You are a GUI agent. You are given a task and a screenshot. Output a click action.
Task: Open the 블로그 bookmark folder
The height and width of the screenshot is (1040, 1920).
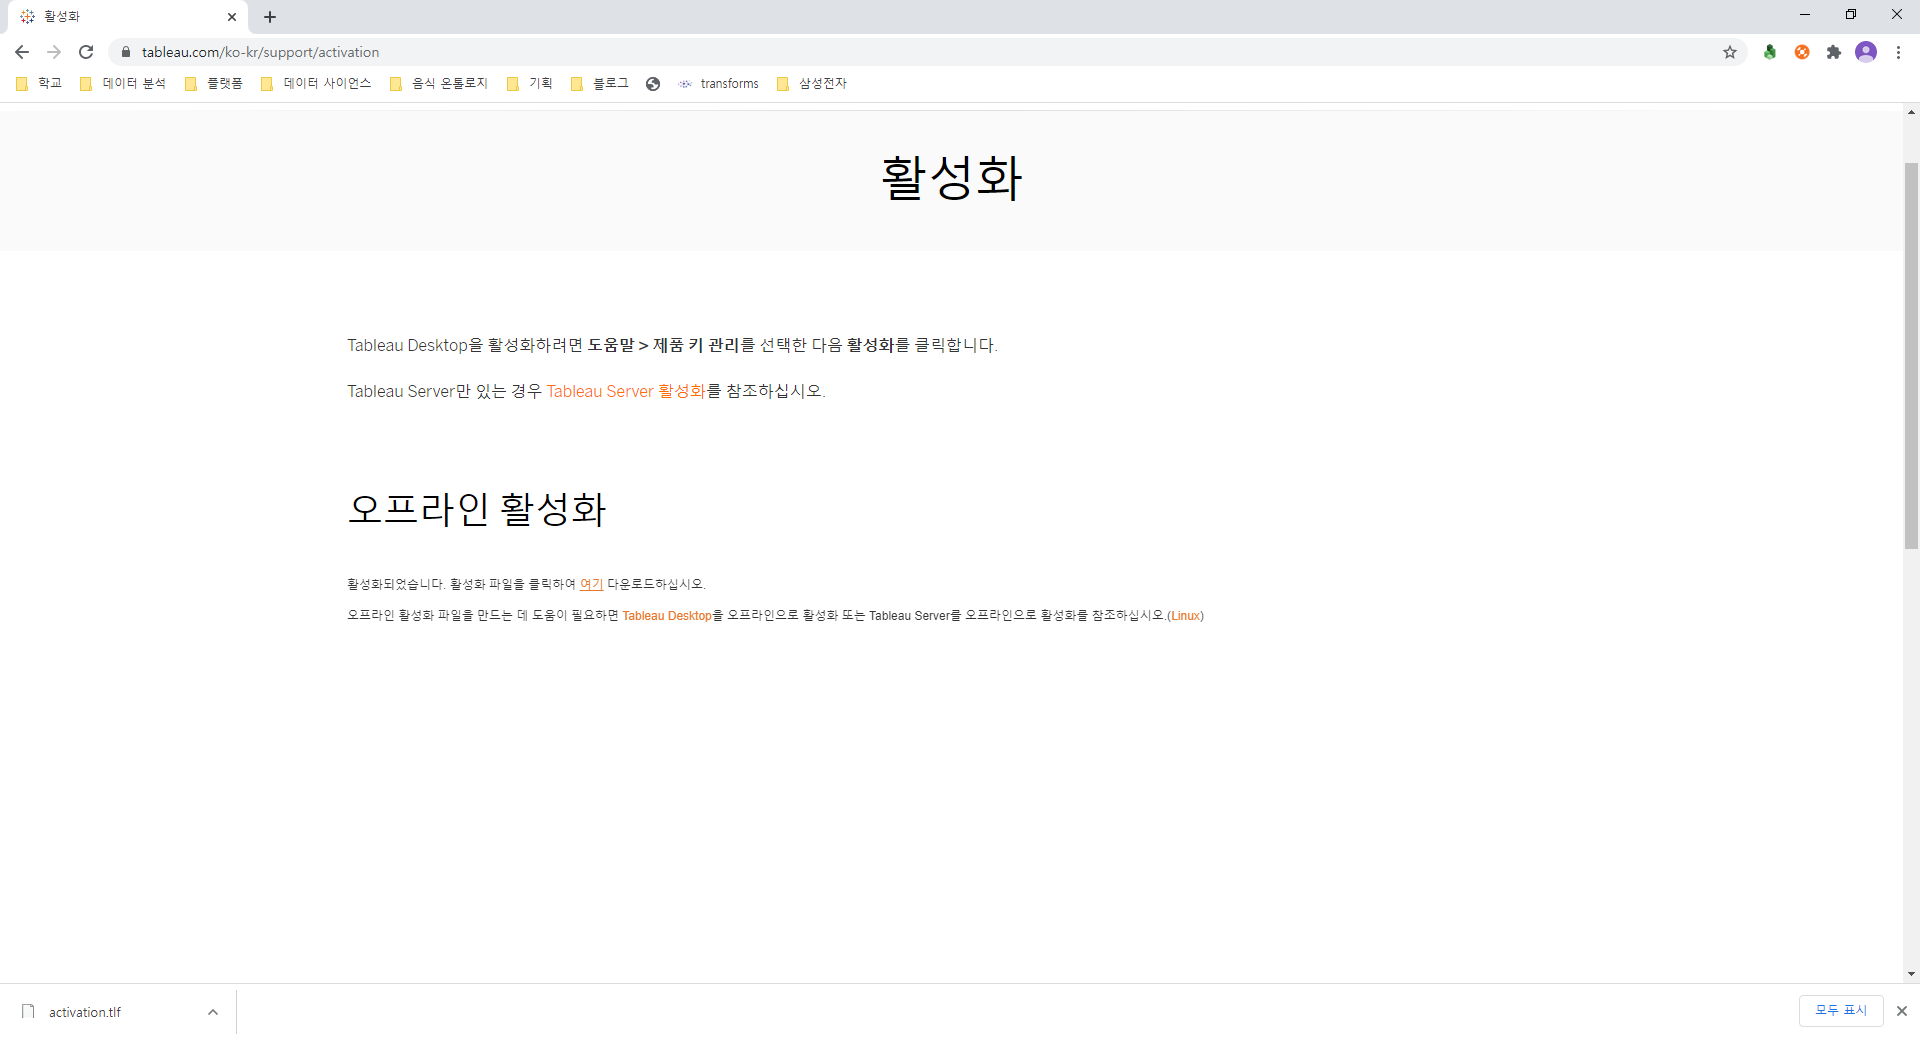tap(600, 84)
